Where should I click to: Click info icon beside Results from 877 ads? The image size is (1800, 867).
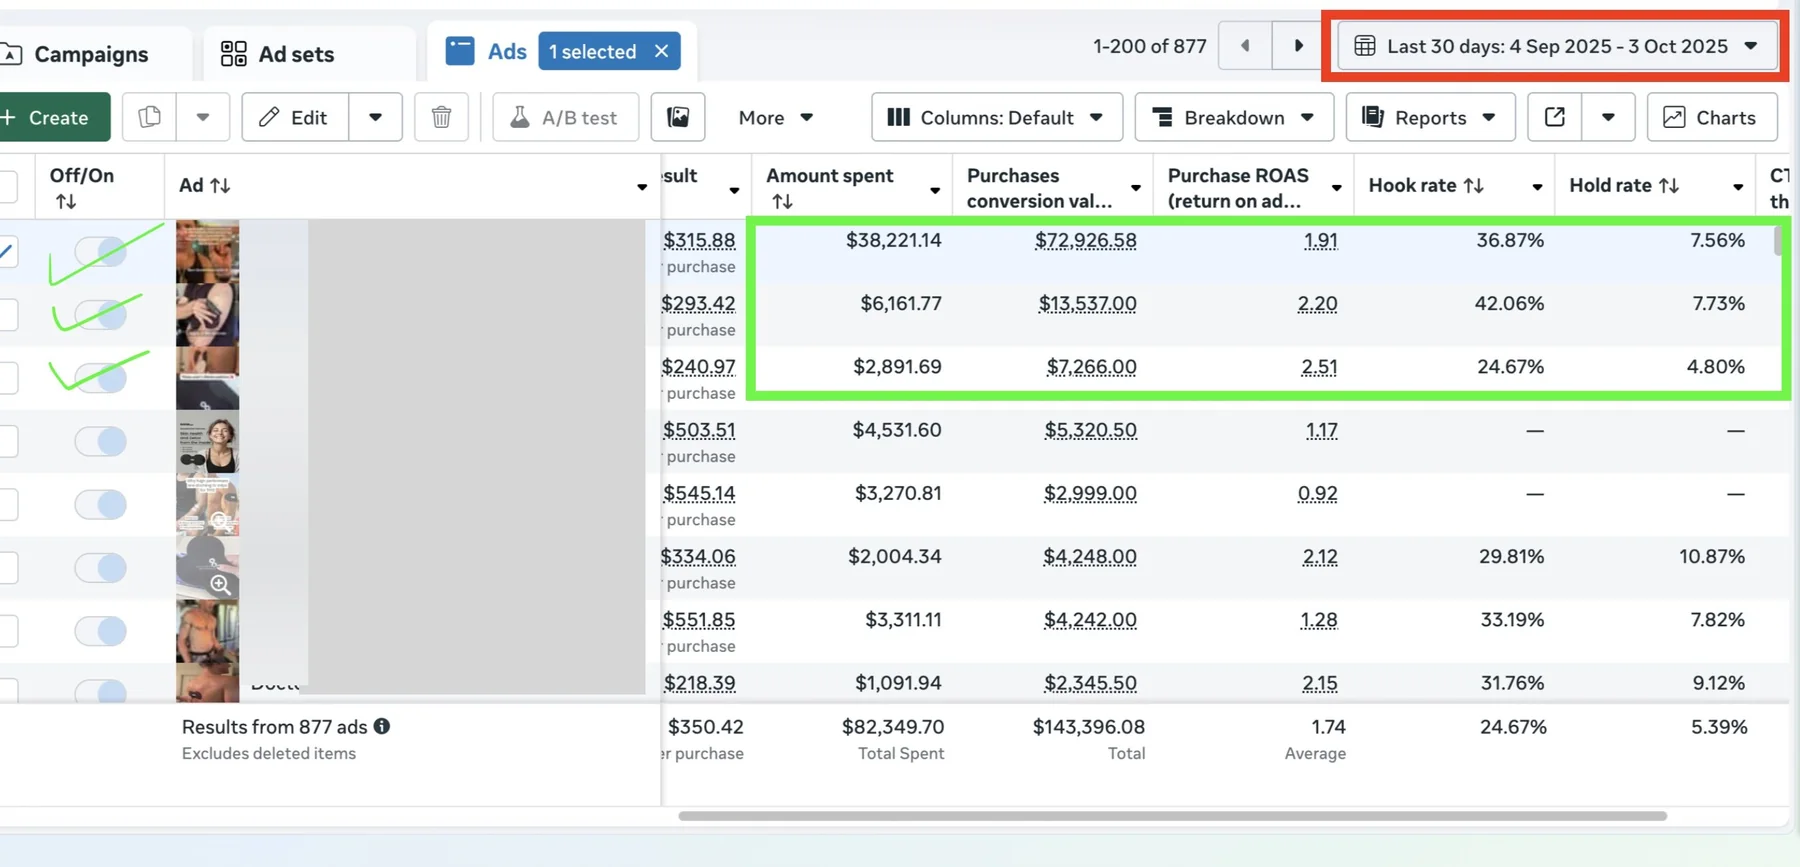(382, 726)
